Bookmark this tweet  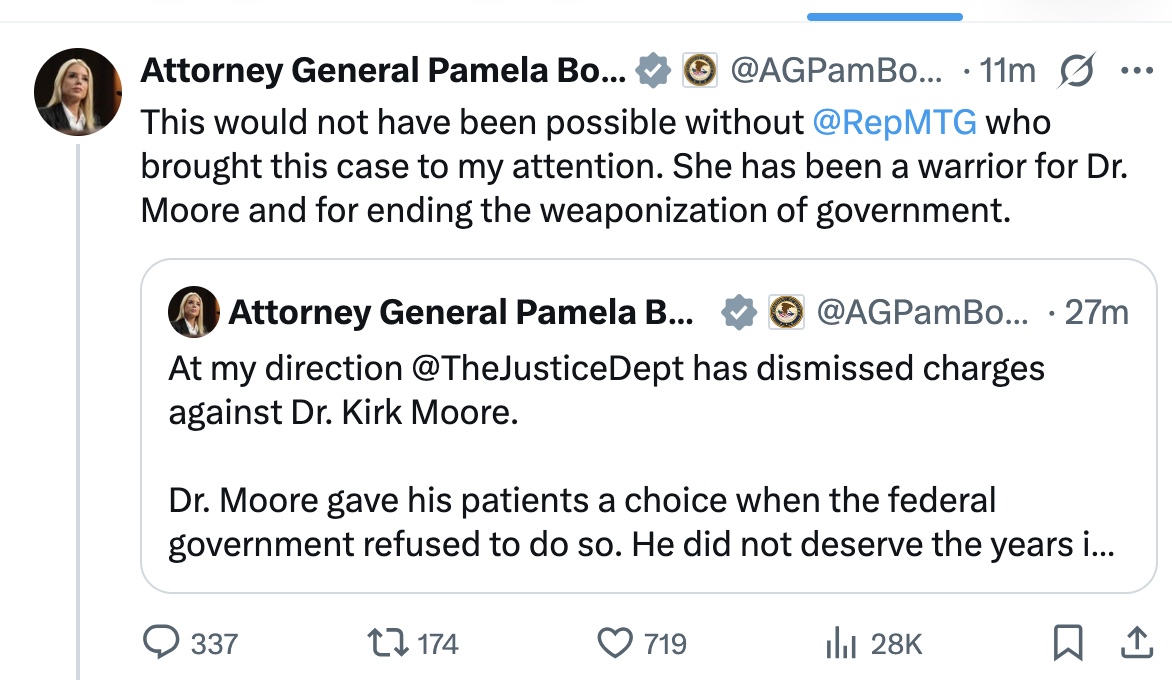(1068, 643)
